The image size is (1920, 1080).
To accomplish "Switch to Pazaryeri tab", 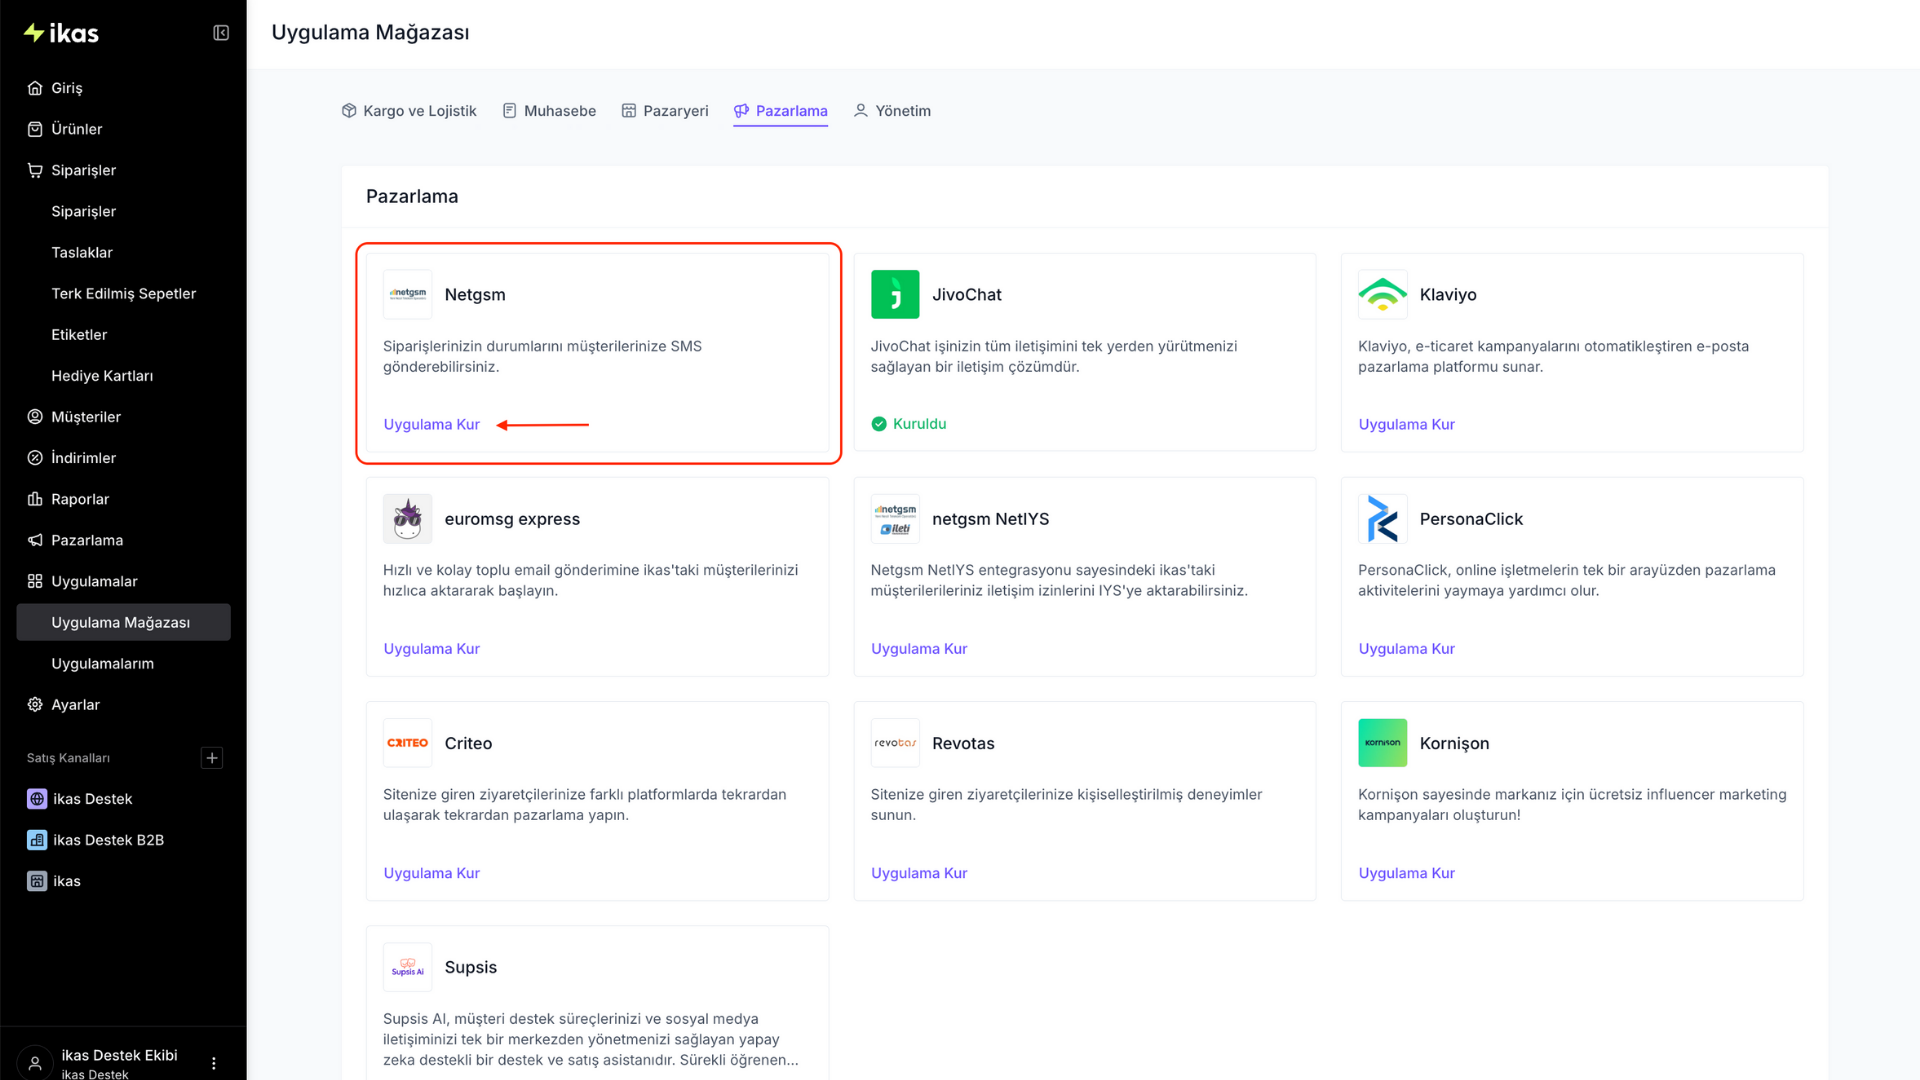I will click(x=665, y=111).
